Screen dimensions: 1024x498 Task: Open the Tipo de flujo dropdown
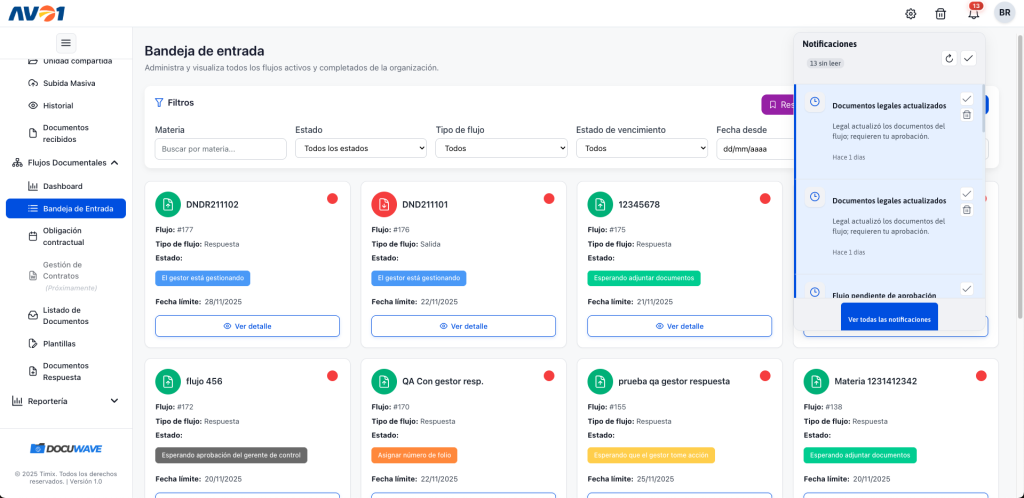(x=501, y=148)
